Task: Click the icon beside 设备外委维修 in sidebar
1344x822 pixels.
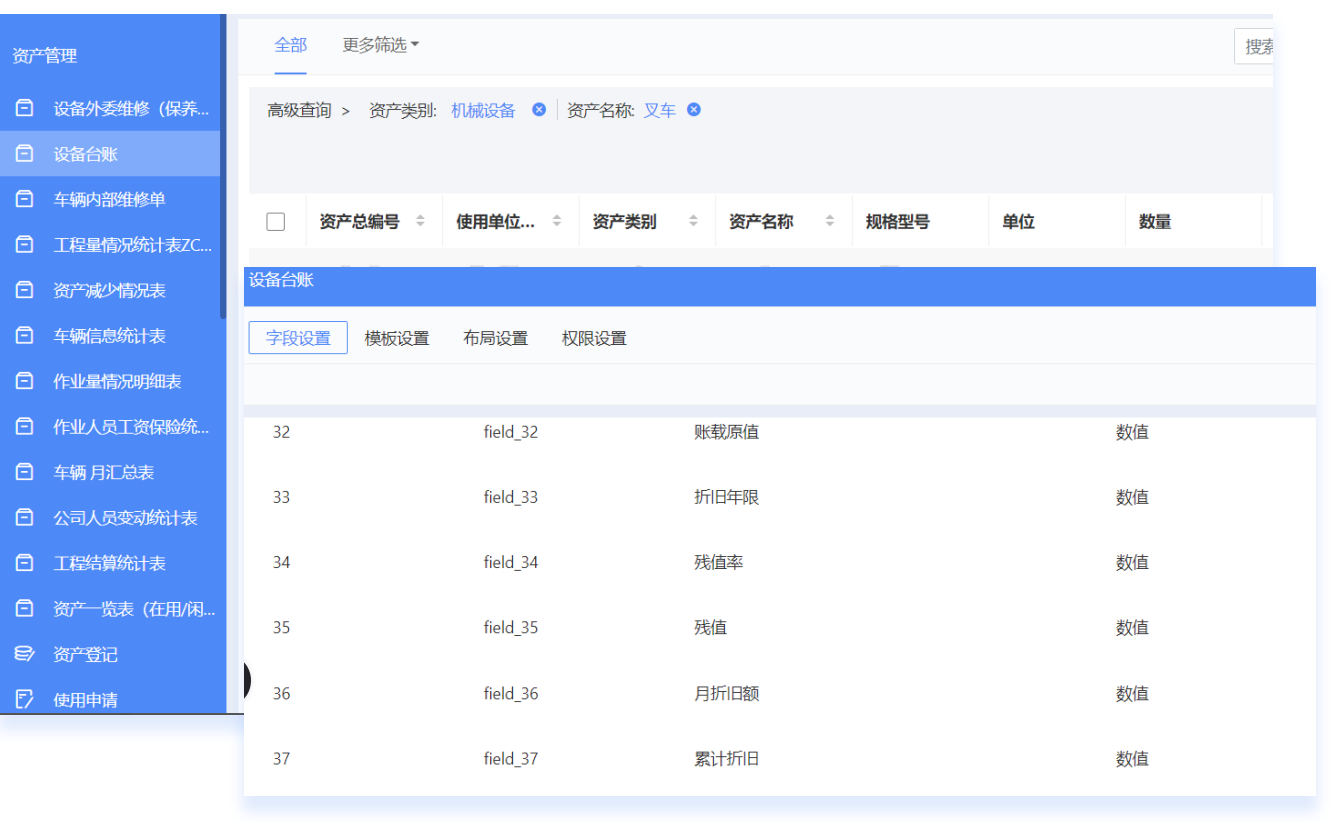Action: [25, 108]
